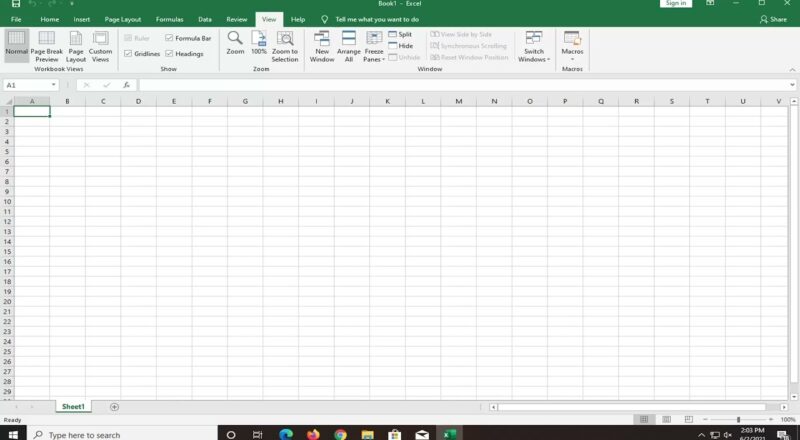Open Ribbon Display Options
800x440 pixels.
(x=710, y=4)
